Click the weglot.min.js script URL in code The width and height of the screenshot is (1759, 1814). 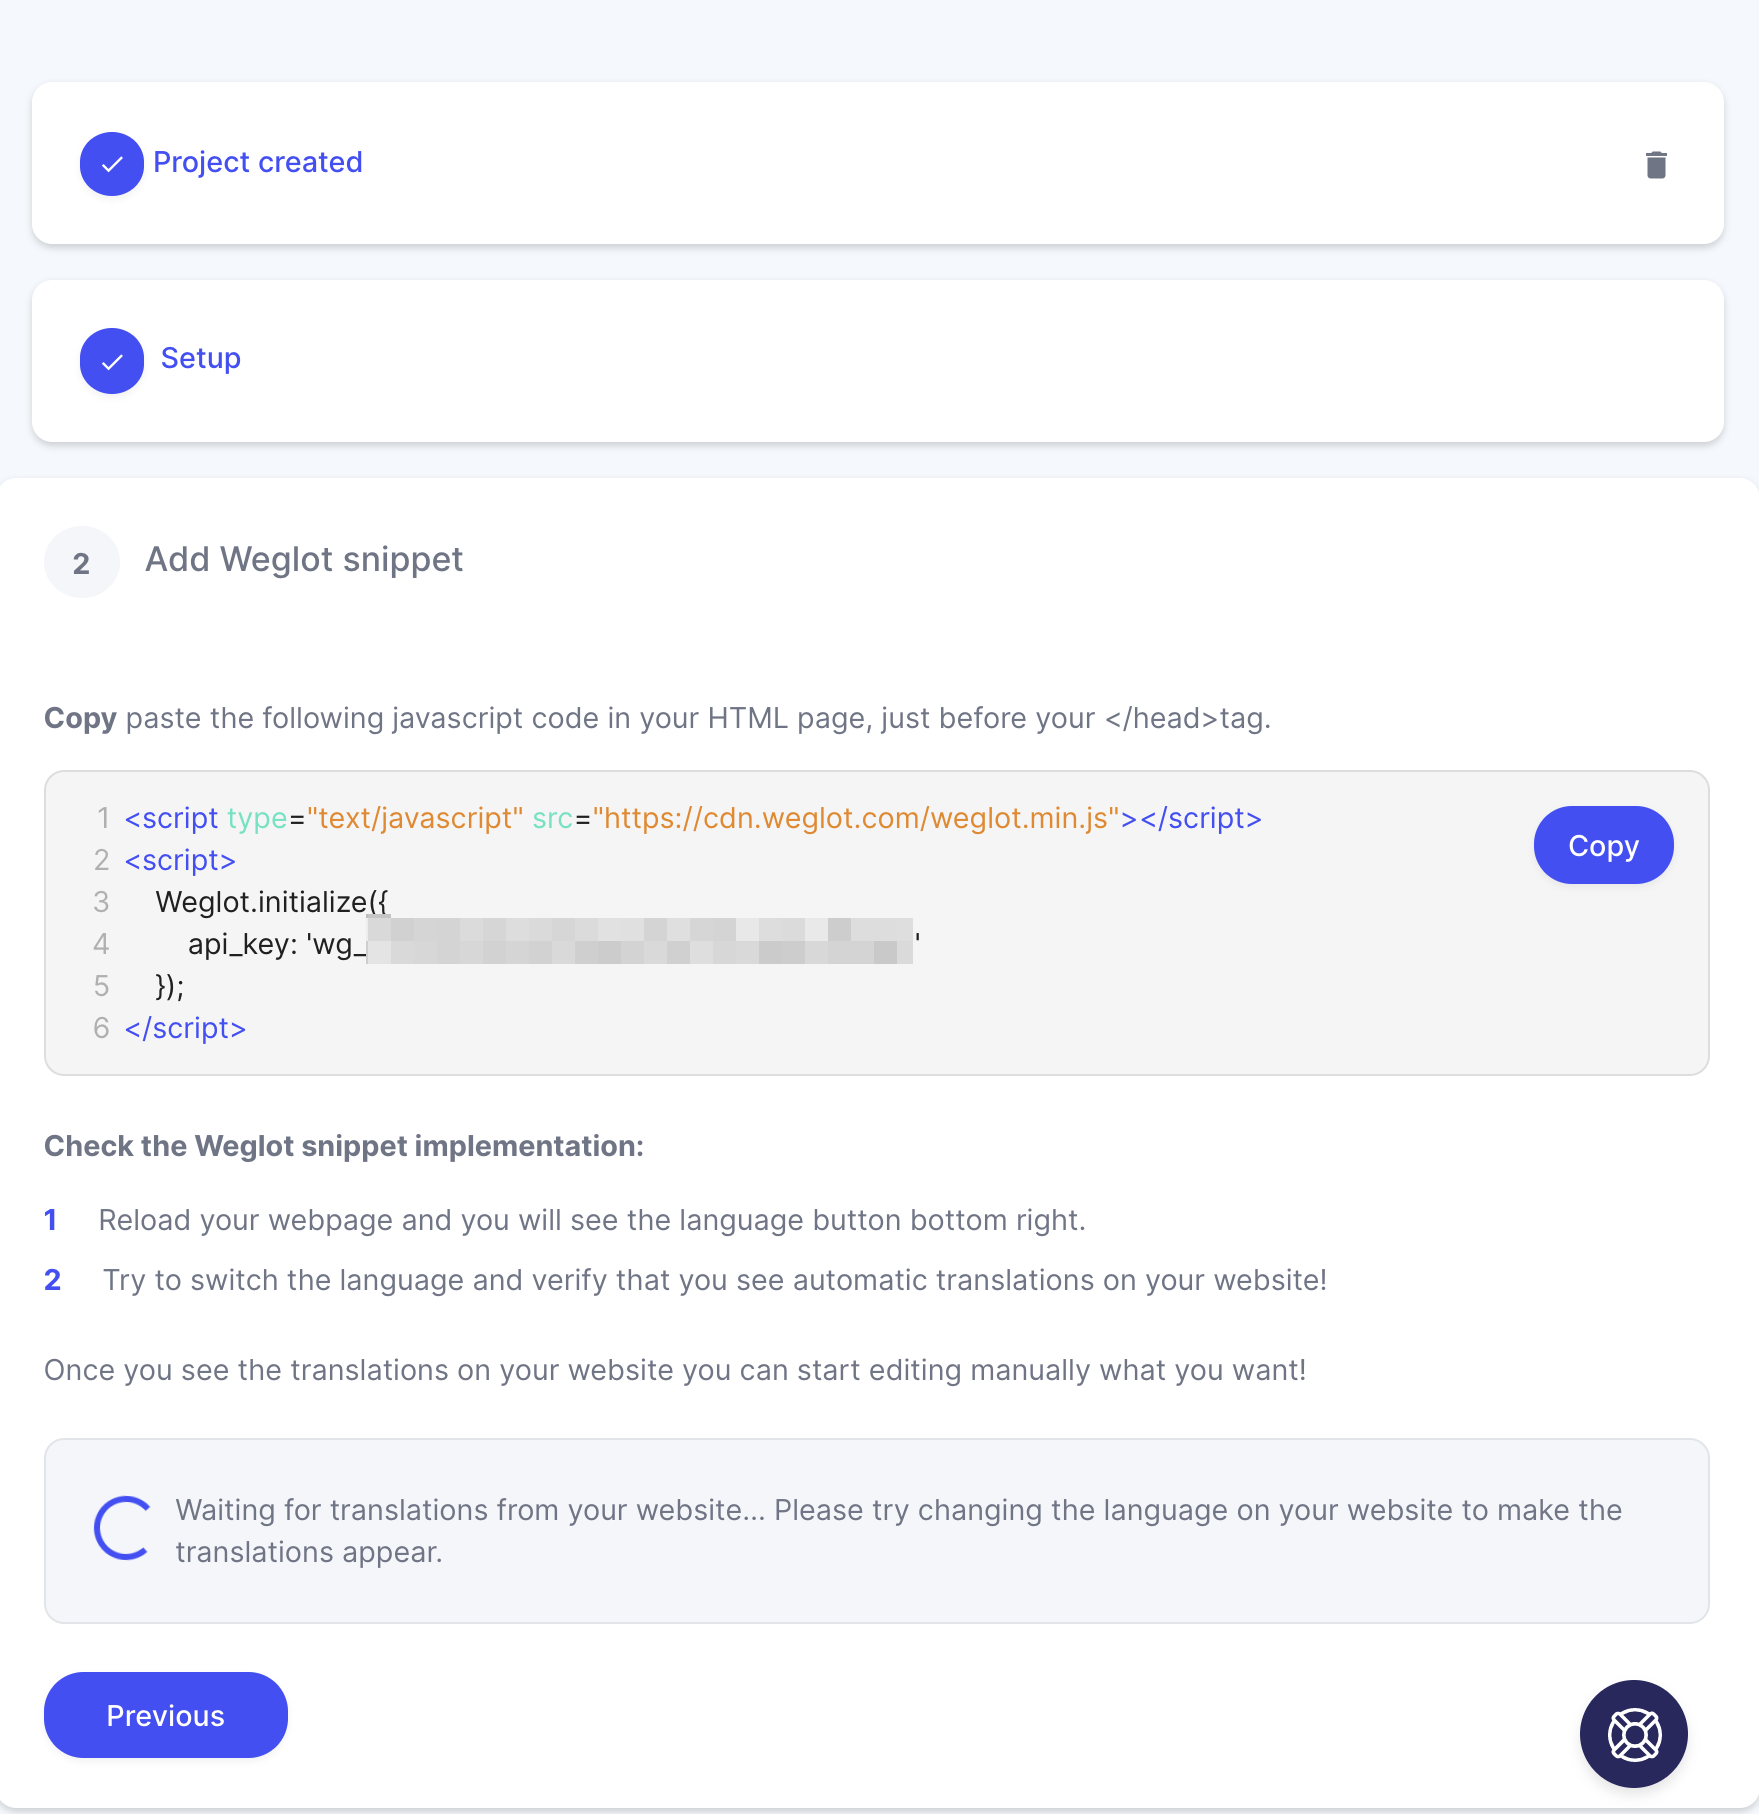(x=856, y=818)
